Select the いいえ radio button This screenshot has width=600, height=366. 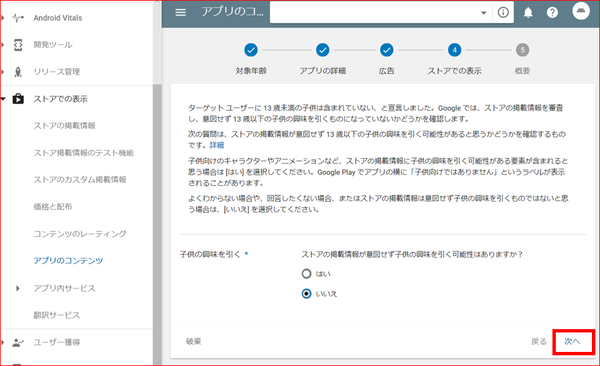(306, 294)
